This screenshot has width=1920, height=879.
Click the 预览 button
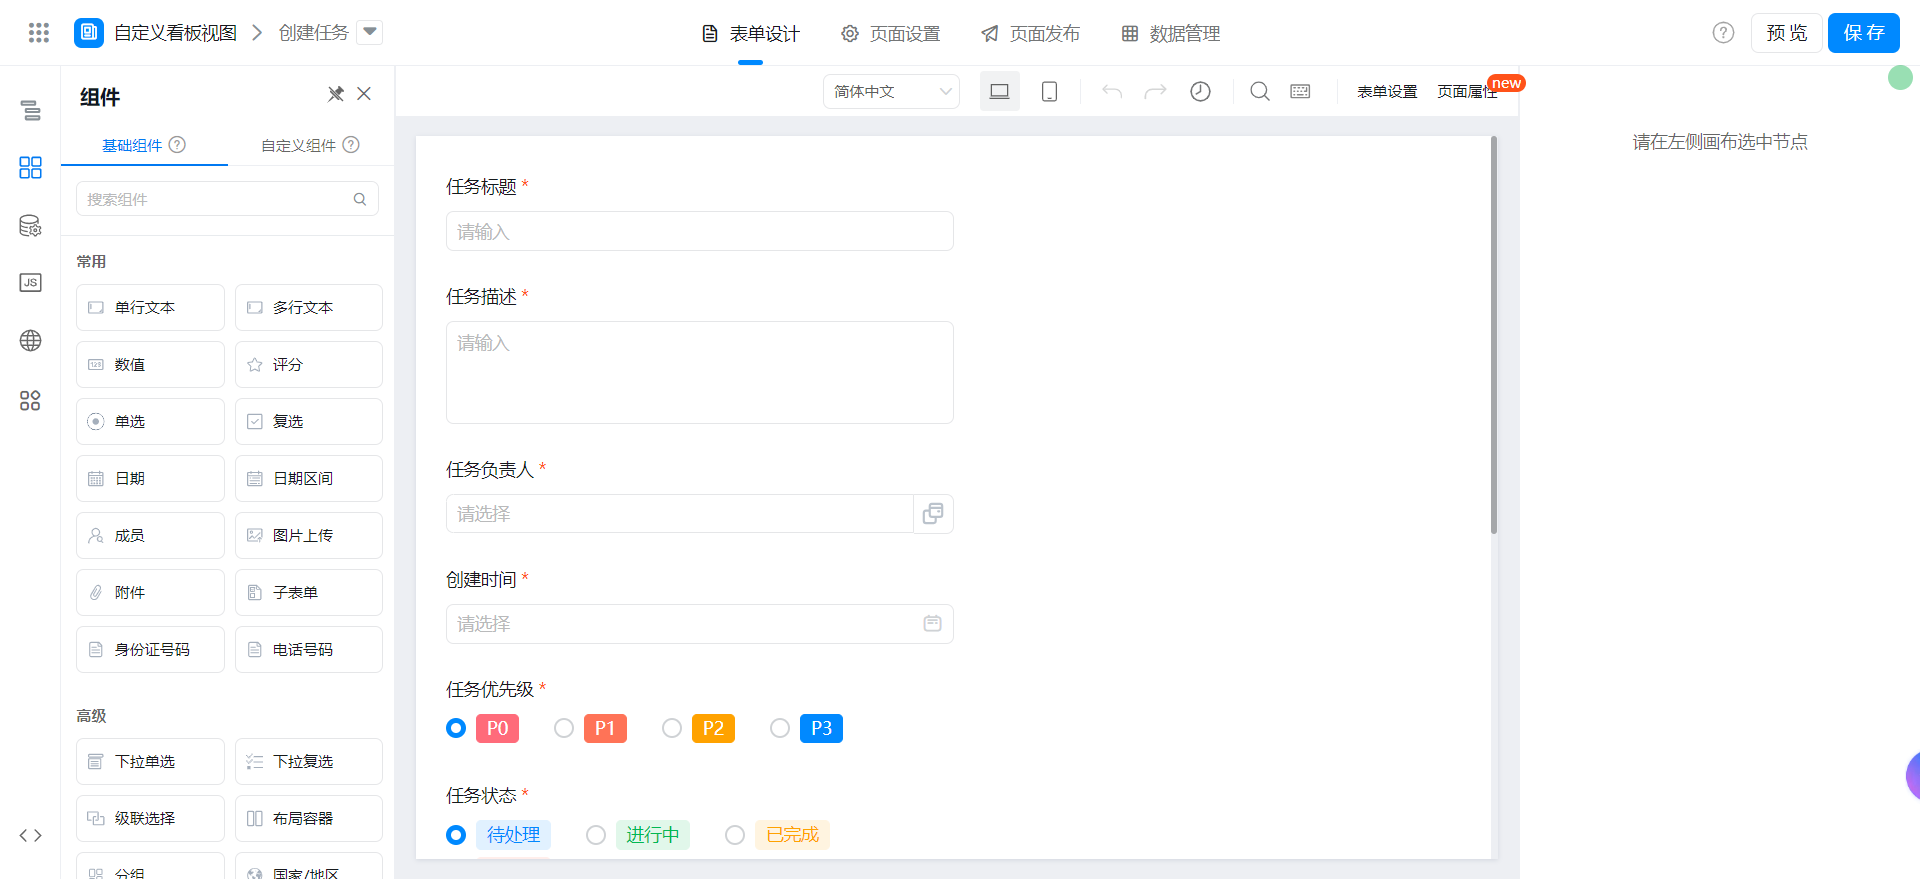1786,33
